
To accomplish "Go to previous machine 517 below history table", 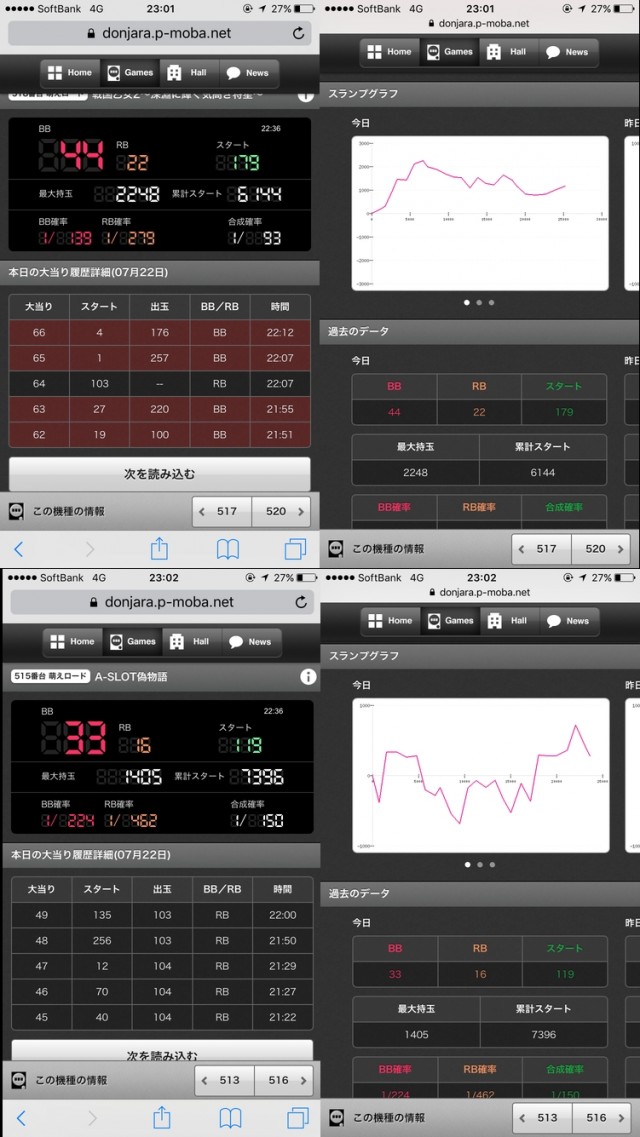I will [x=221, y=511].
